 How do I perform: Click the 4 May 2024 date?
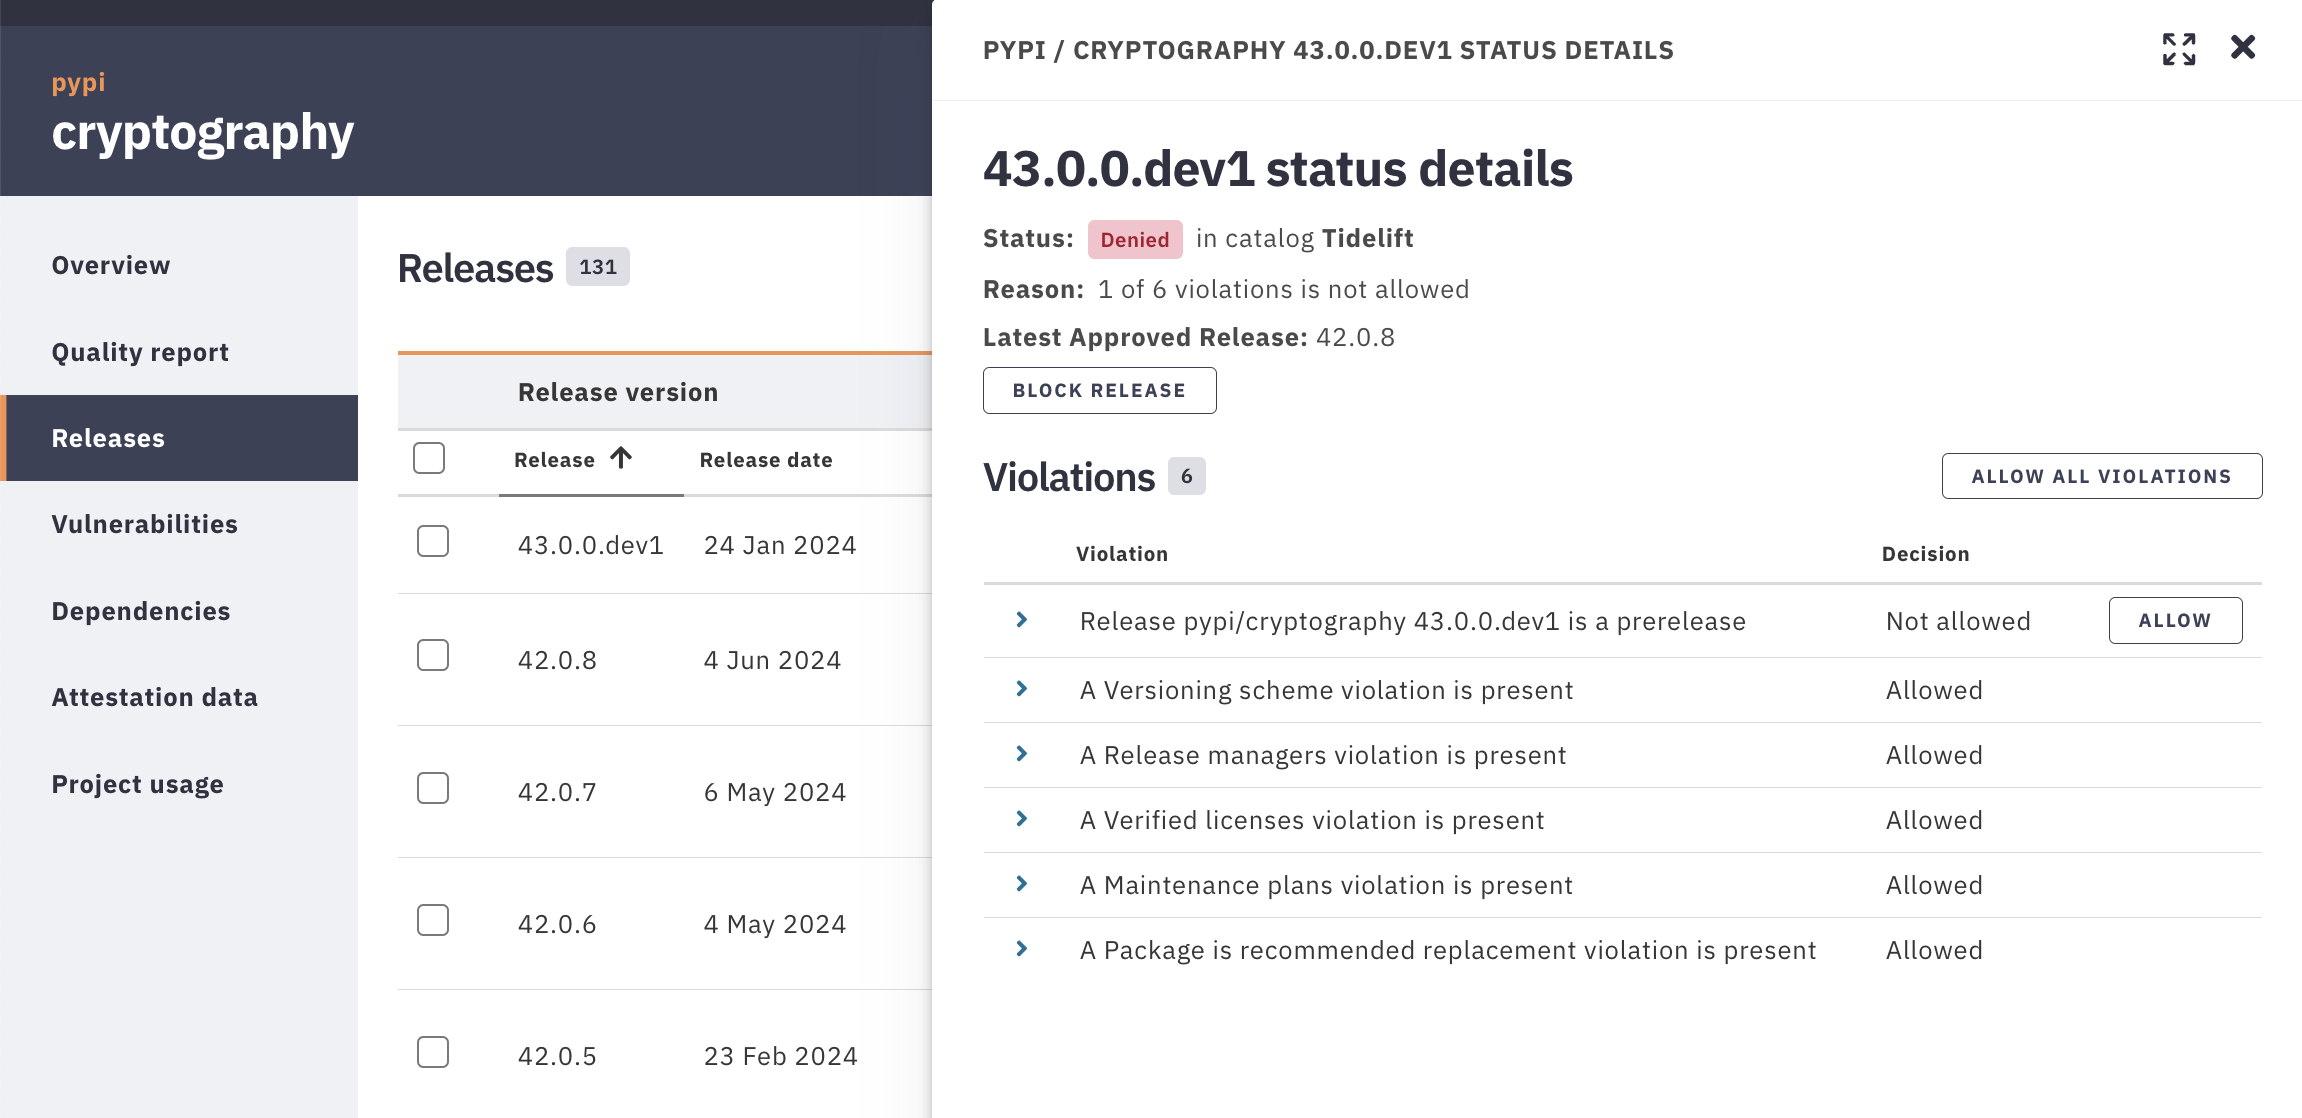pyautogui.click(x=775, y=924)
